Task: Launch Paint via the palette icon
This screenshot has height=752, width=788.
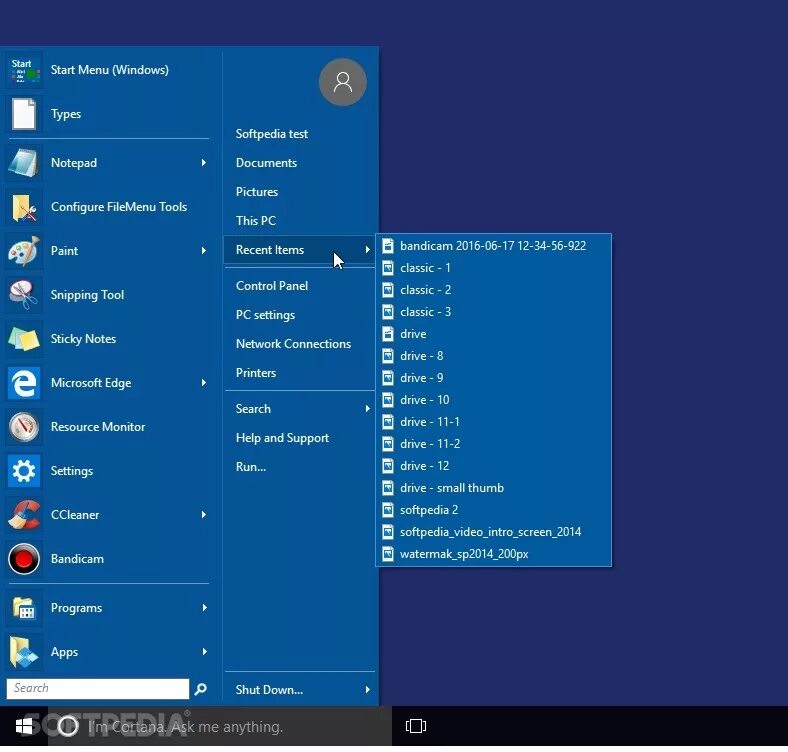Action: [x=24, y=251]
